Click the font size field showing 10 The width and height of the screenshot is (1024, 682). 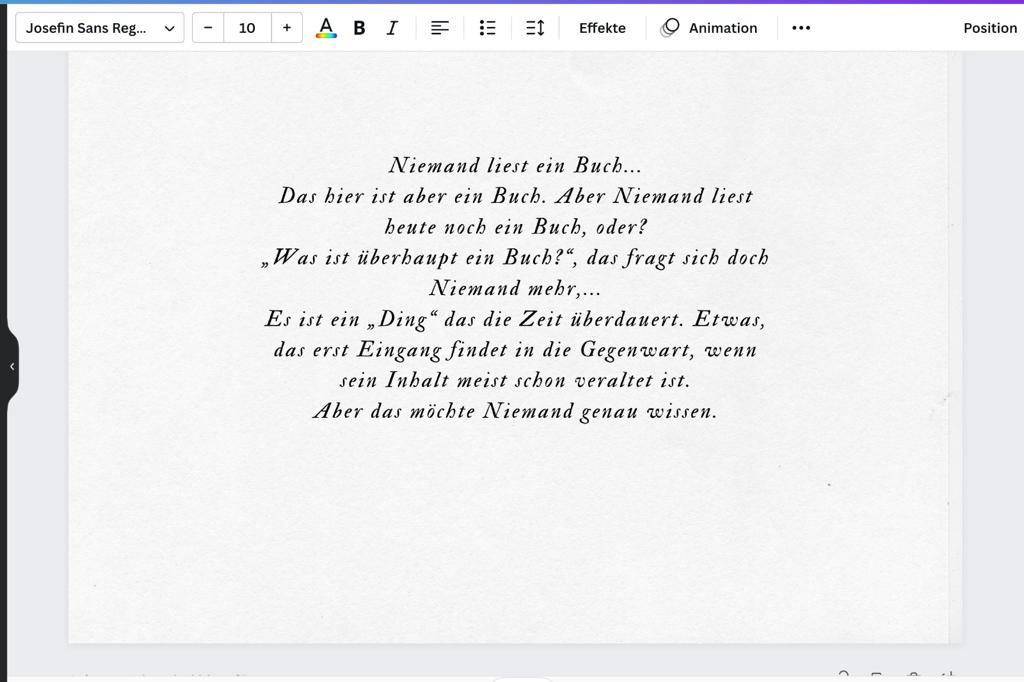pos(248,28)
